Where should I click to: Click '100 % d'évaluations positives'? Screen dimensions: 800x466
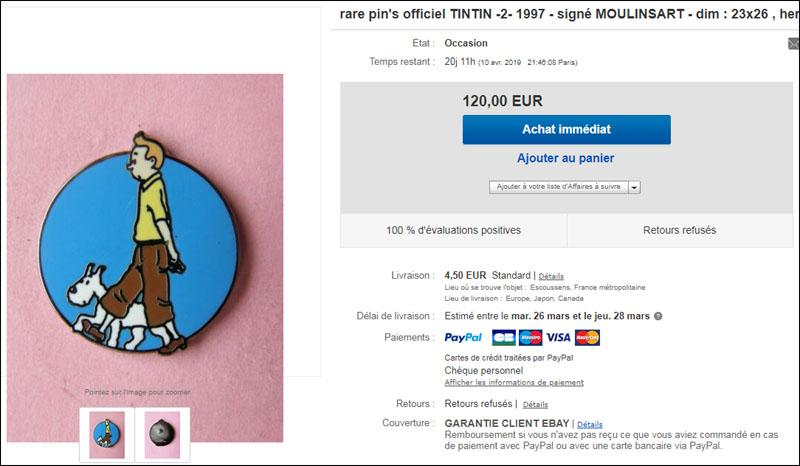pos(454,230)
